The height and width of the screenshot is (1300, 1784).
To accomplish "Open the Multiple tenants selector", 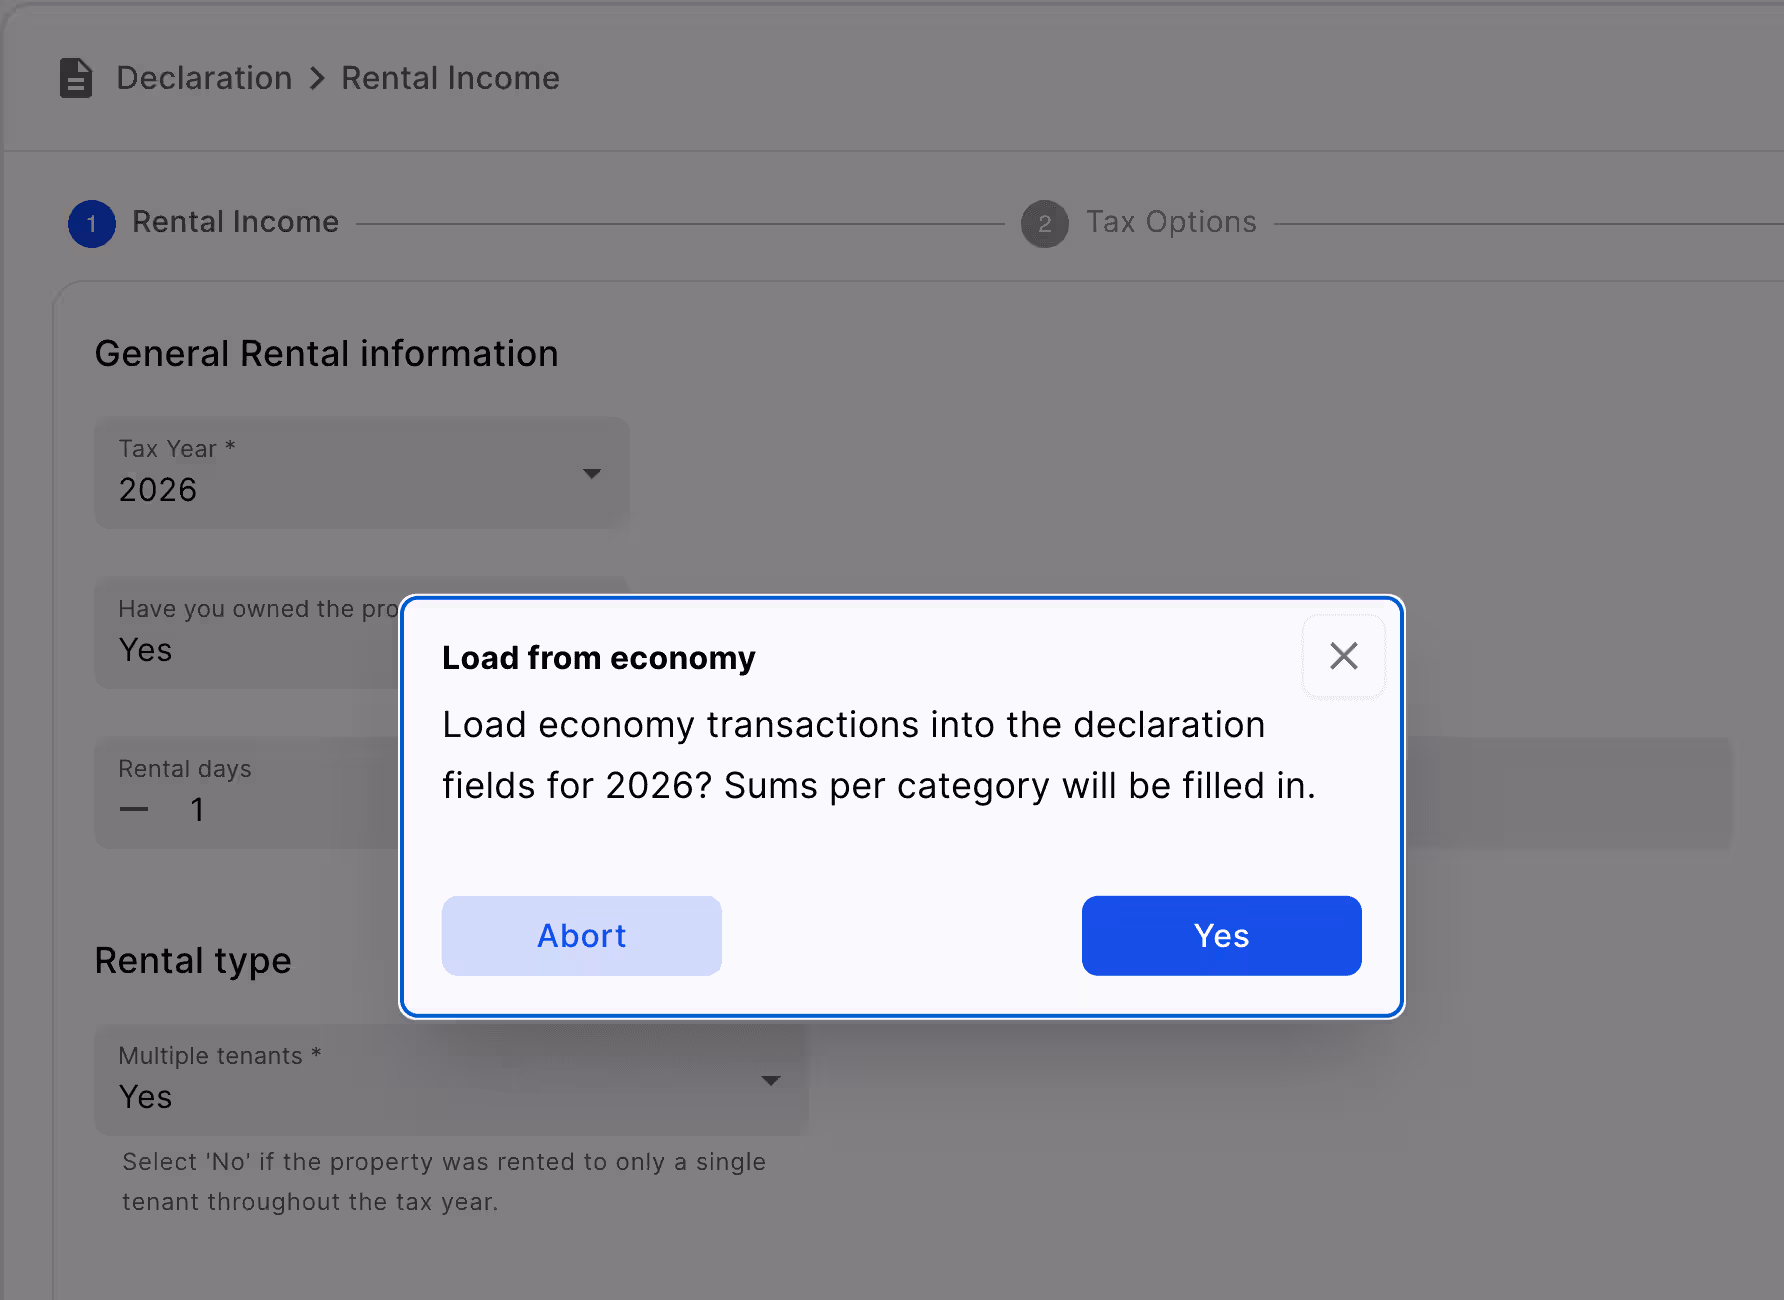I will pyautogui.click(x=450, y=1080).
